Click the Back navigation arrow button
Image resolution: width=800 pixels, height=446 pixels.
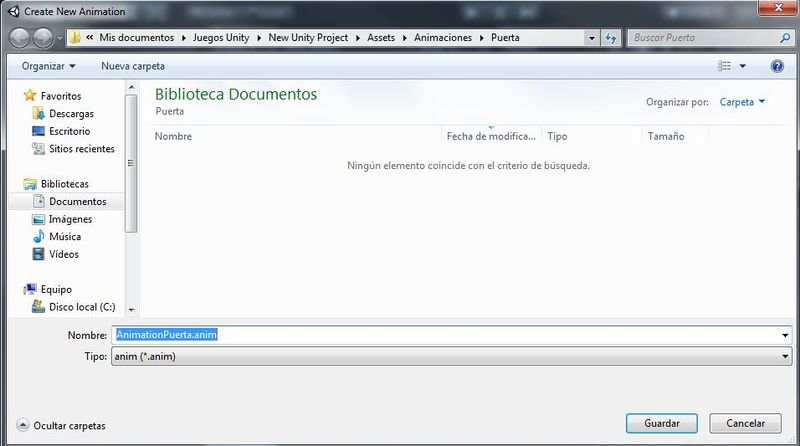point(19,38)
